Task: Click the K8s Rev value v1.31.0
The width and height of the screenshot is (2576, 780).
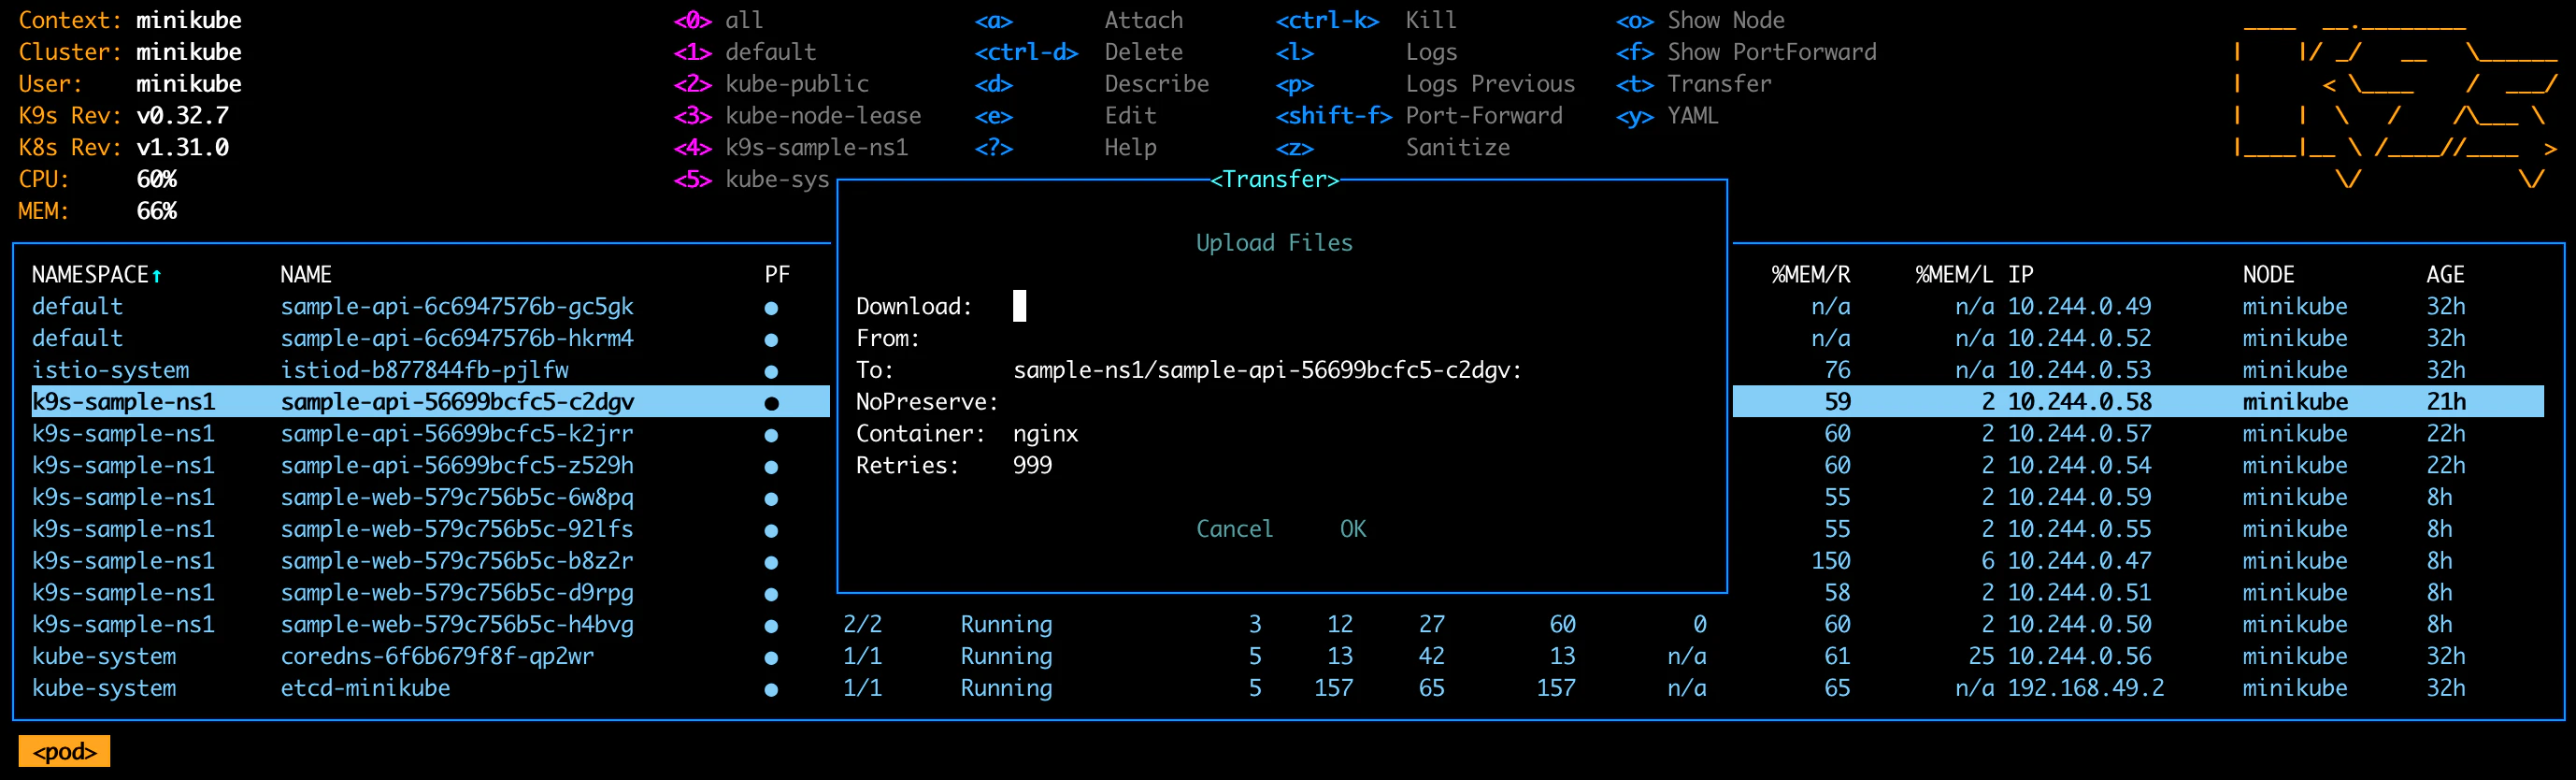Action: point(183,148)
